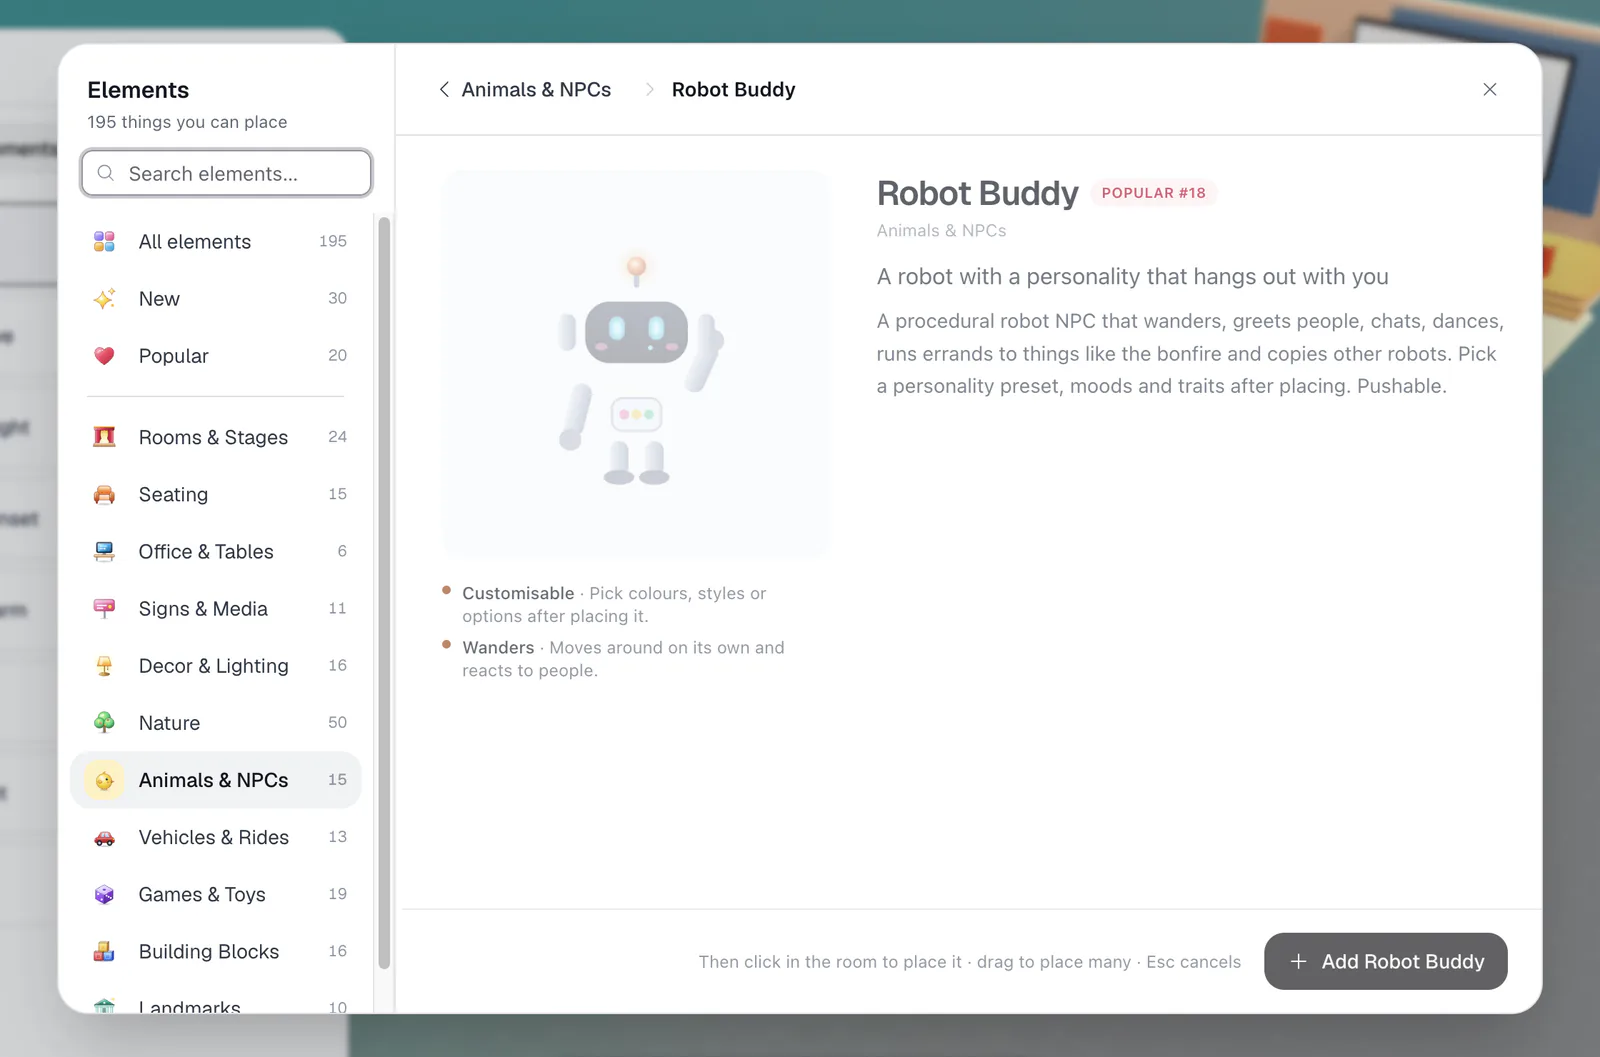Click the Popular heart icon

point(104,355)
